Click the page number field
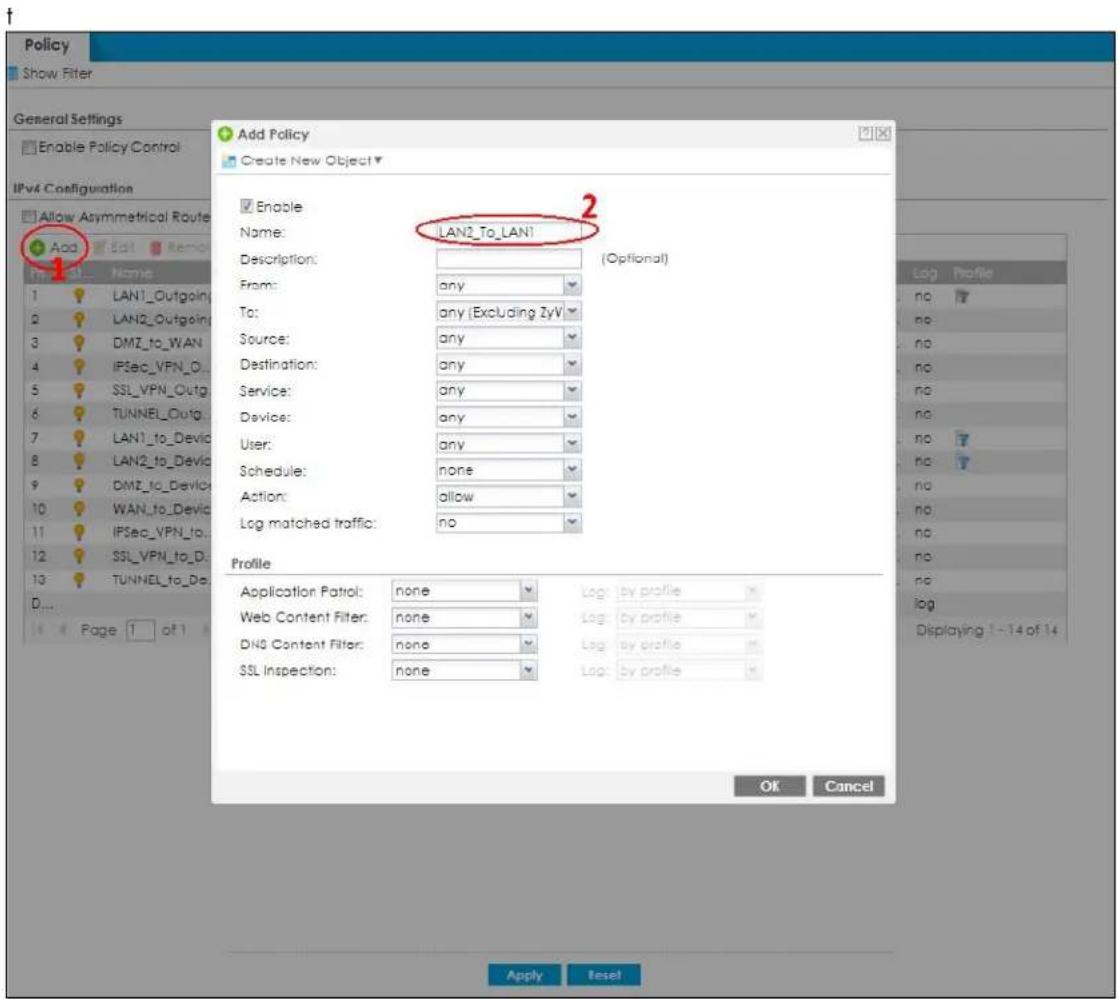Viewport: 1118px width, 999px height. coord(140,630)
